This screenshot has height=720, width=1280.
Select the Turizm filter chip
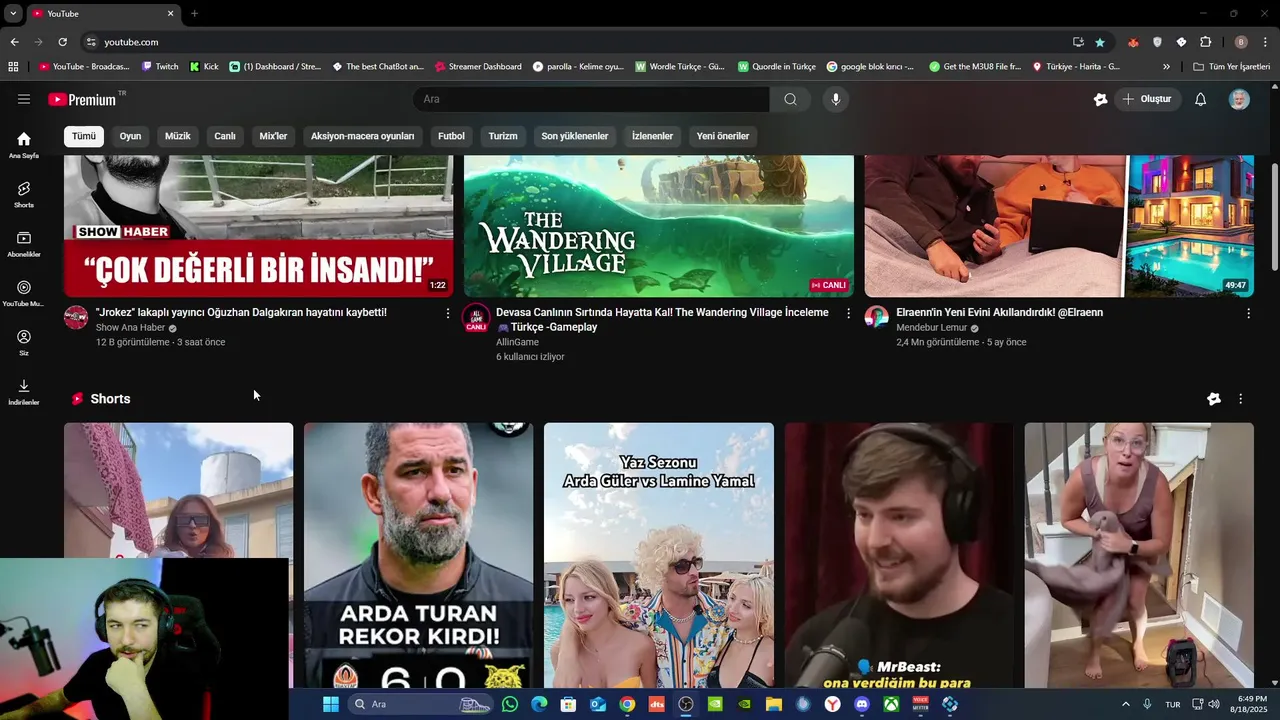(503, 136)
